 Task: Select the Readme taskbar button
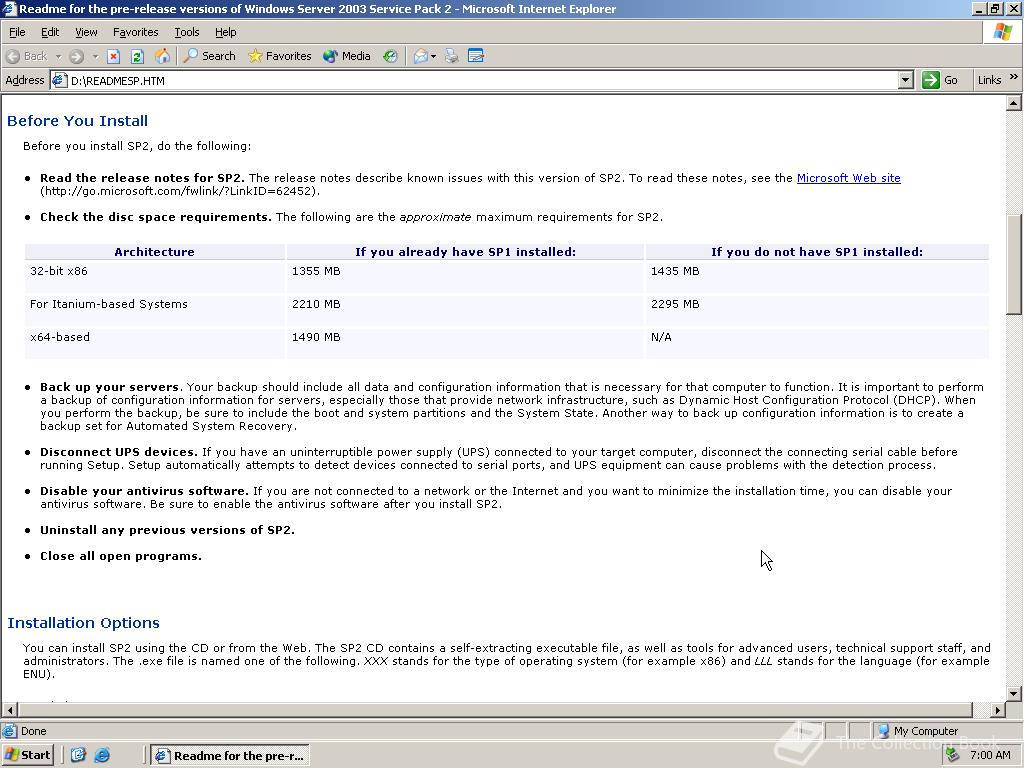point(230,756)
